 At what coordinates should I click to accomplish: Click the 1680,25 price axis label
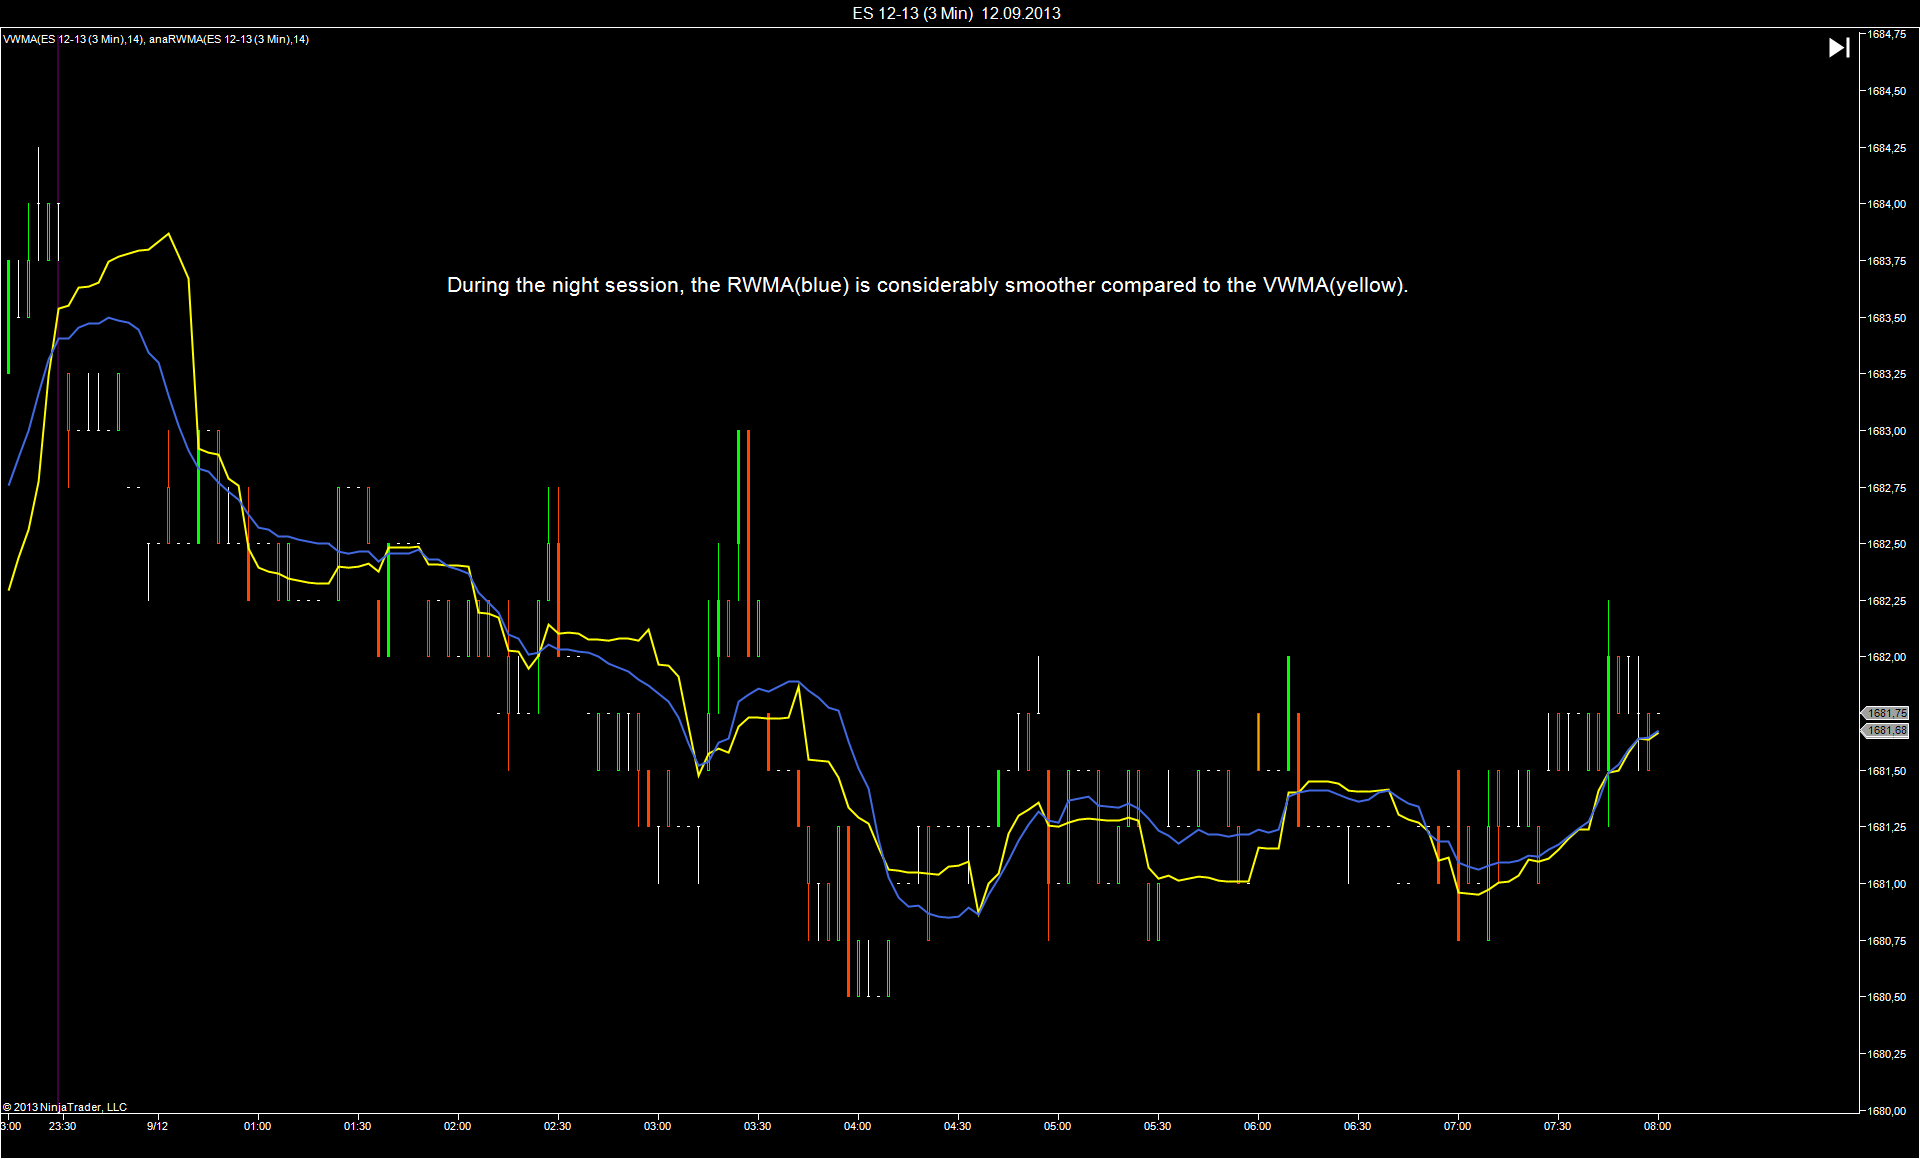[x=1887, y=1054]
